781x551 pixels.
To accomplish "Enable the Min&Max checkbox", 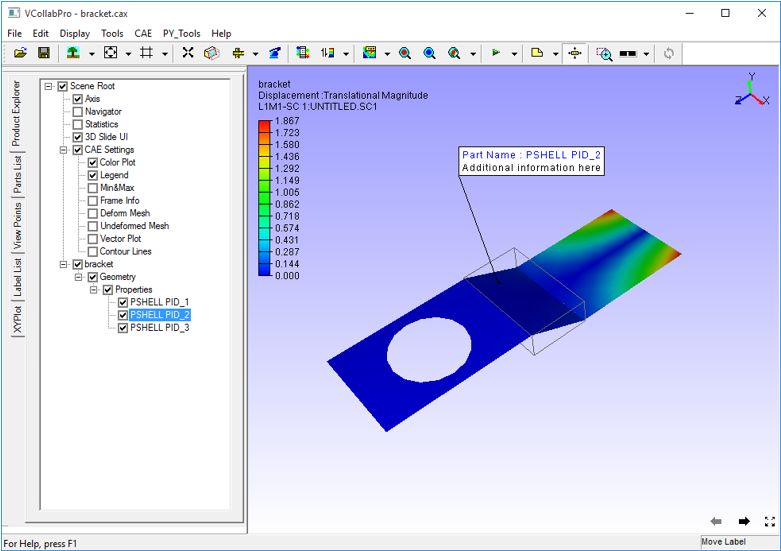I will [93, 188].
